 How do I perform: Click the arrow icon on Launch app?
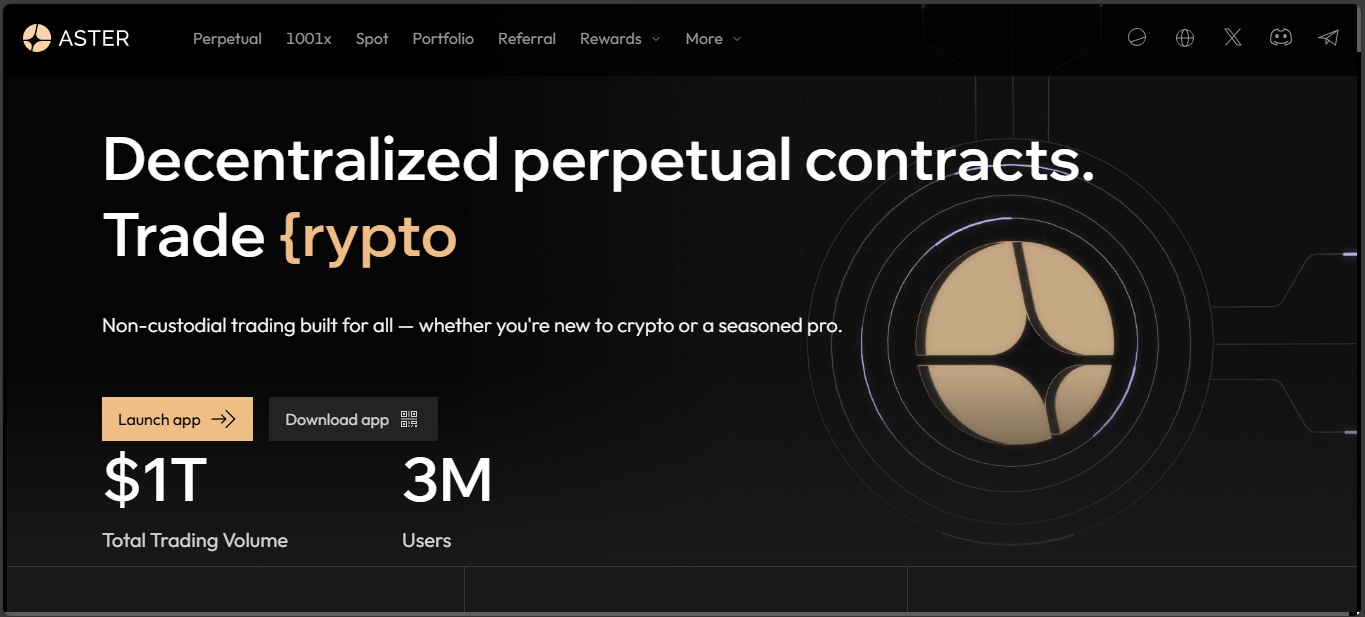(x=224, y=419)
